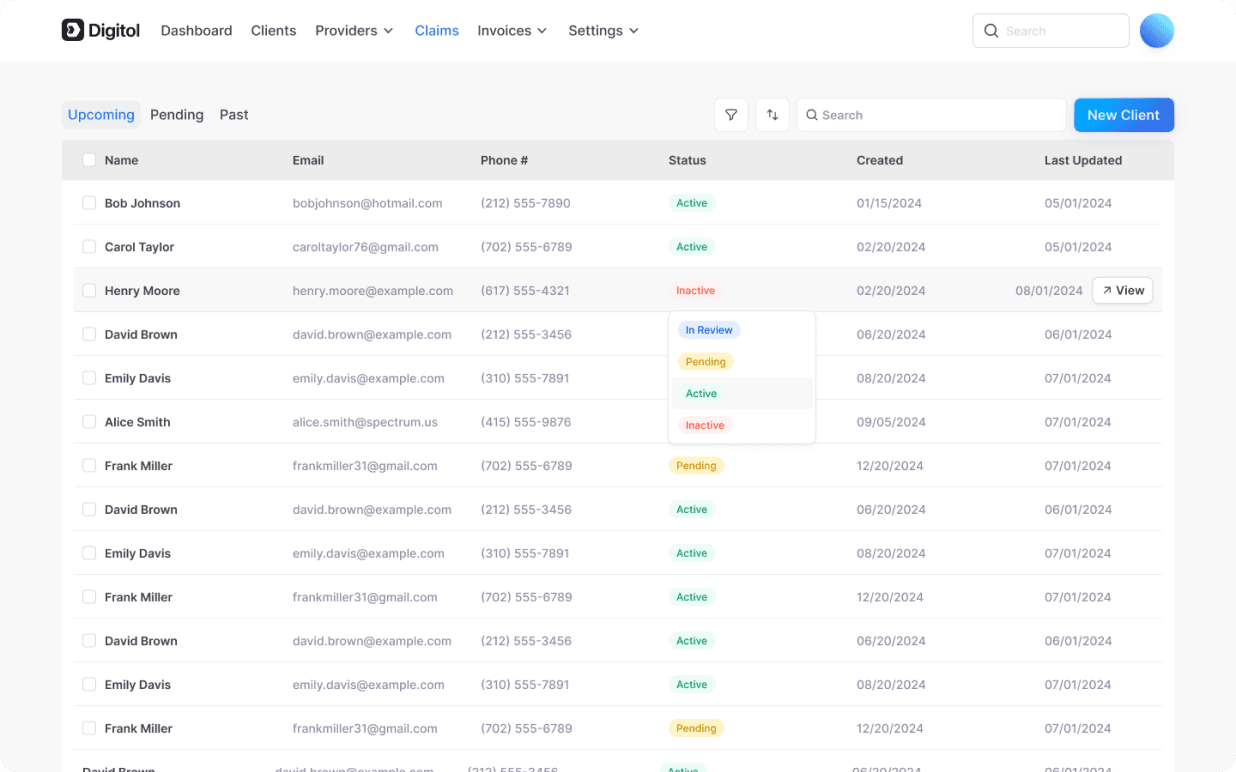Open Clients in top navigation

pos(273,31)
